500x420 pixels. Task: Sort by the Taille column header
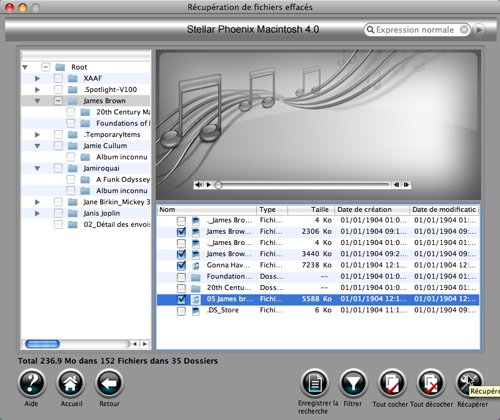tap(311, 210)
